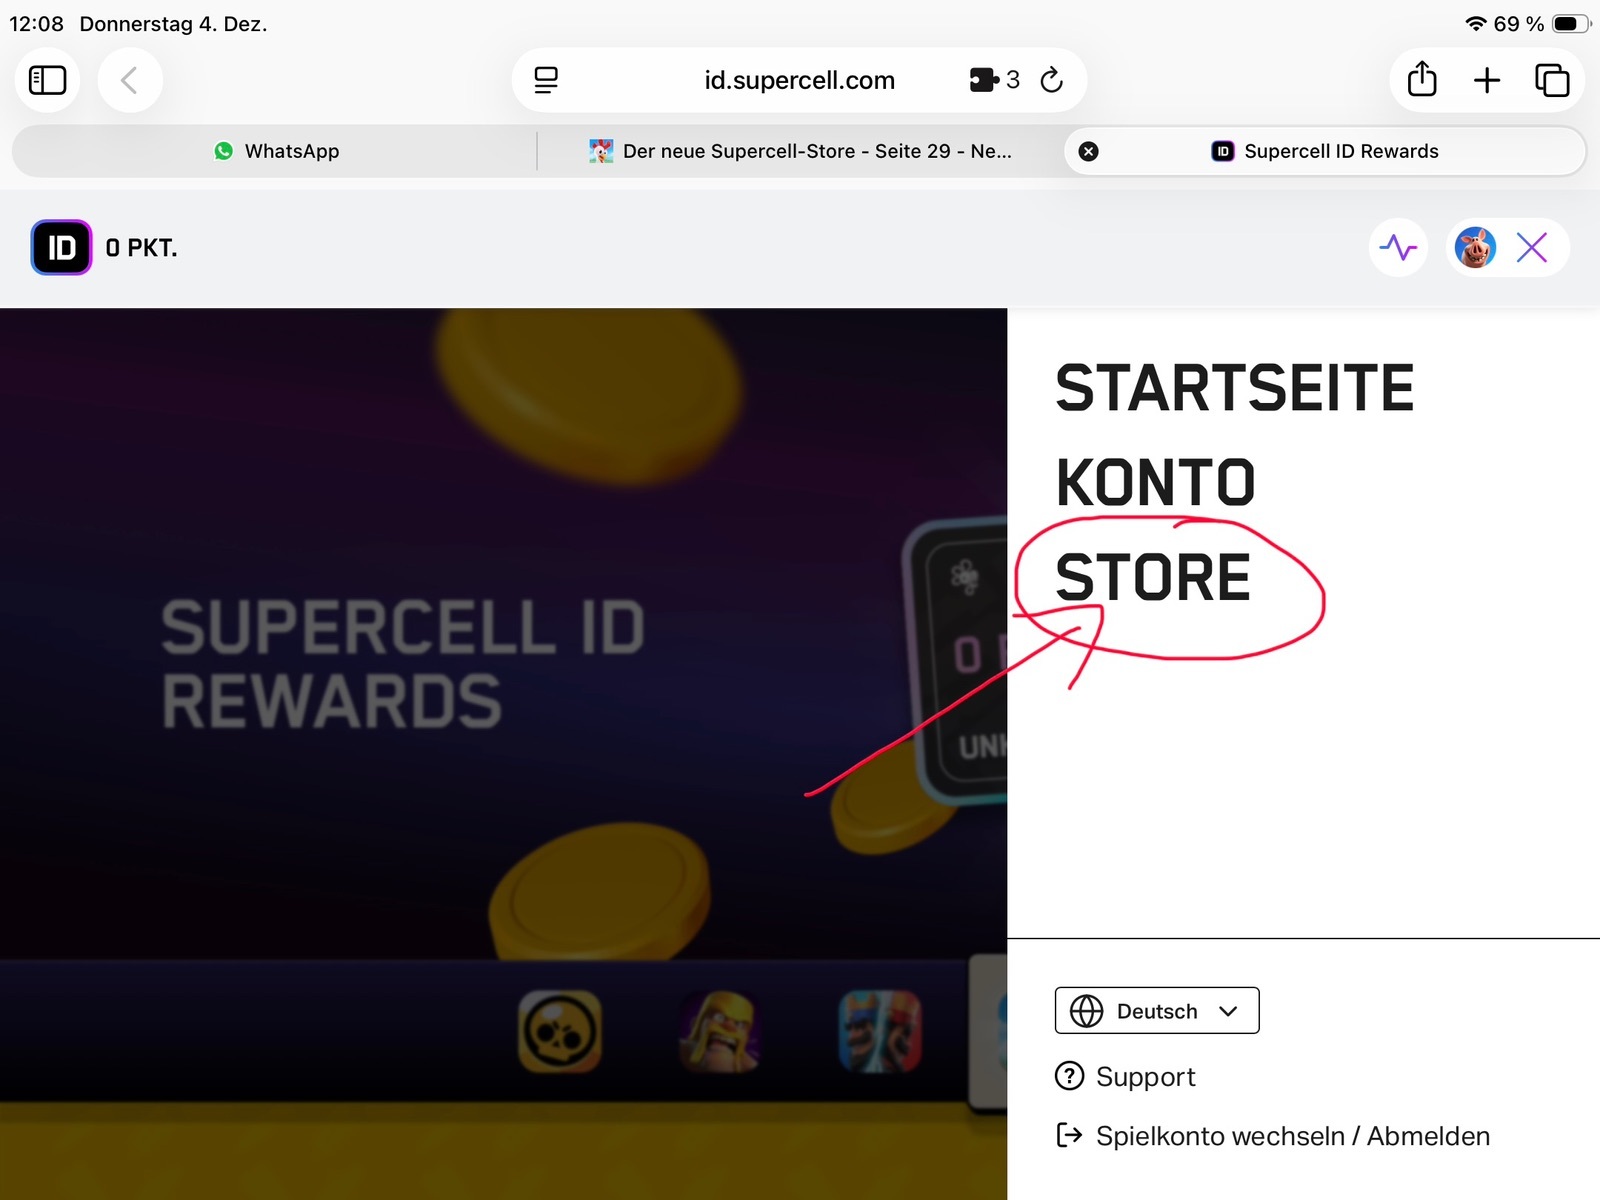Toggle the Safari sidebar panel
Screen dimensions: 1600x1200
click(x=47, y=80)
